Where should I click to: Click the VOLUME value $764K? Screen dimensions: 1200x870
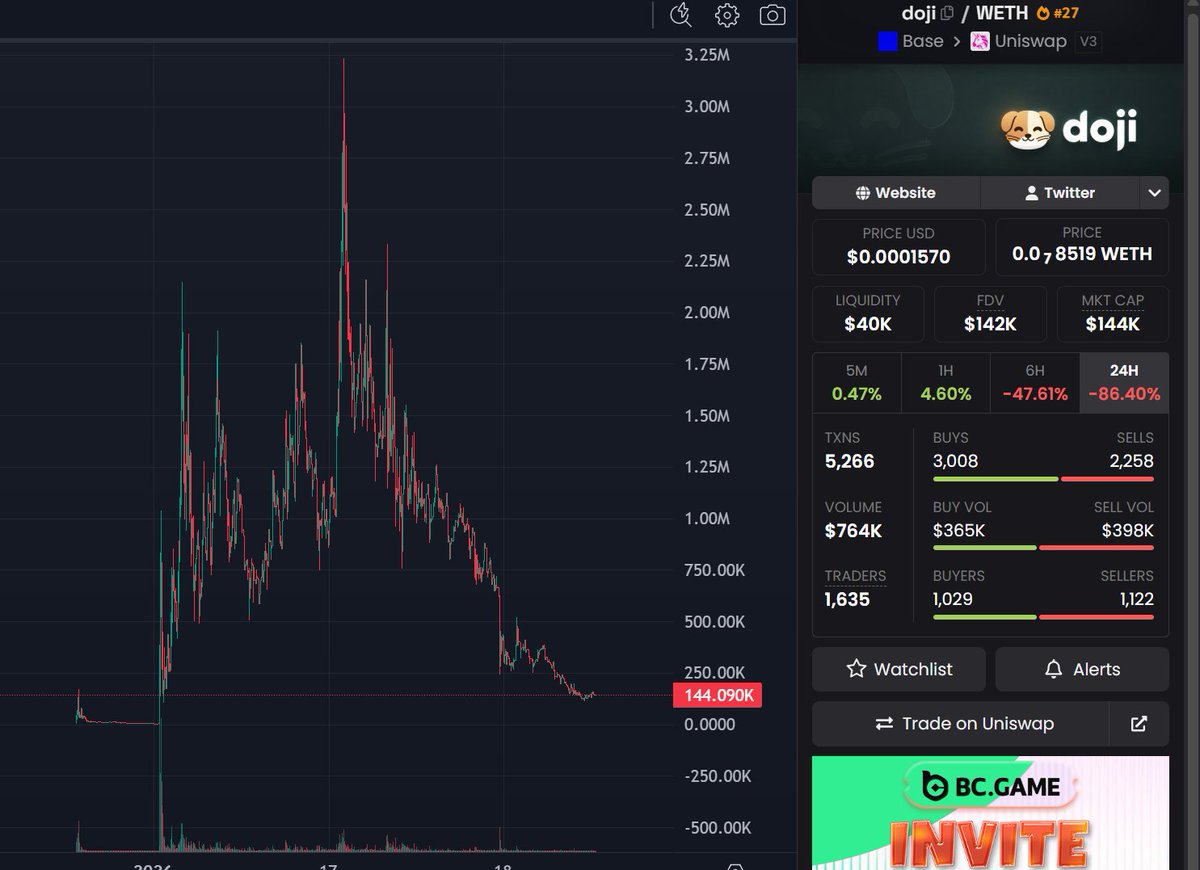click(853, 531)
